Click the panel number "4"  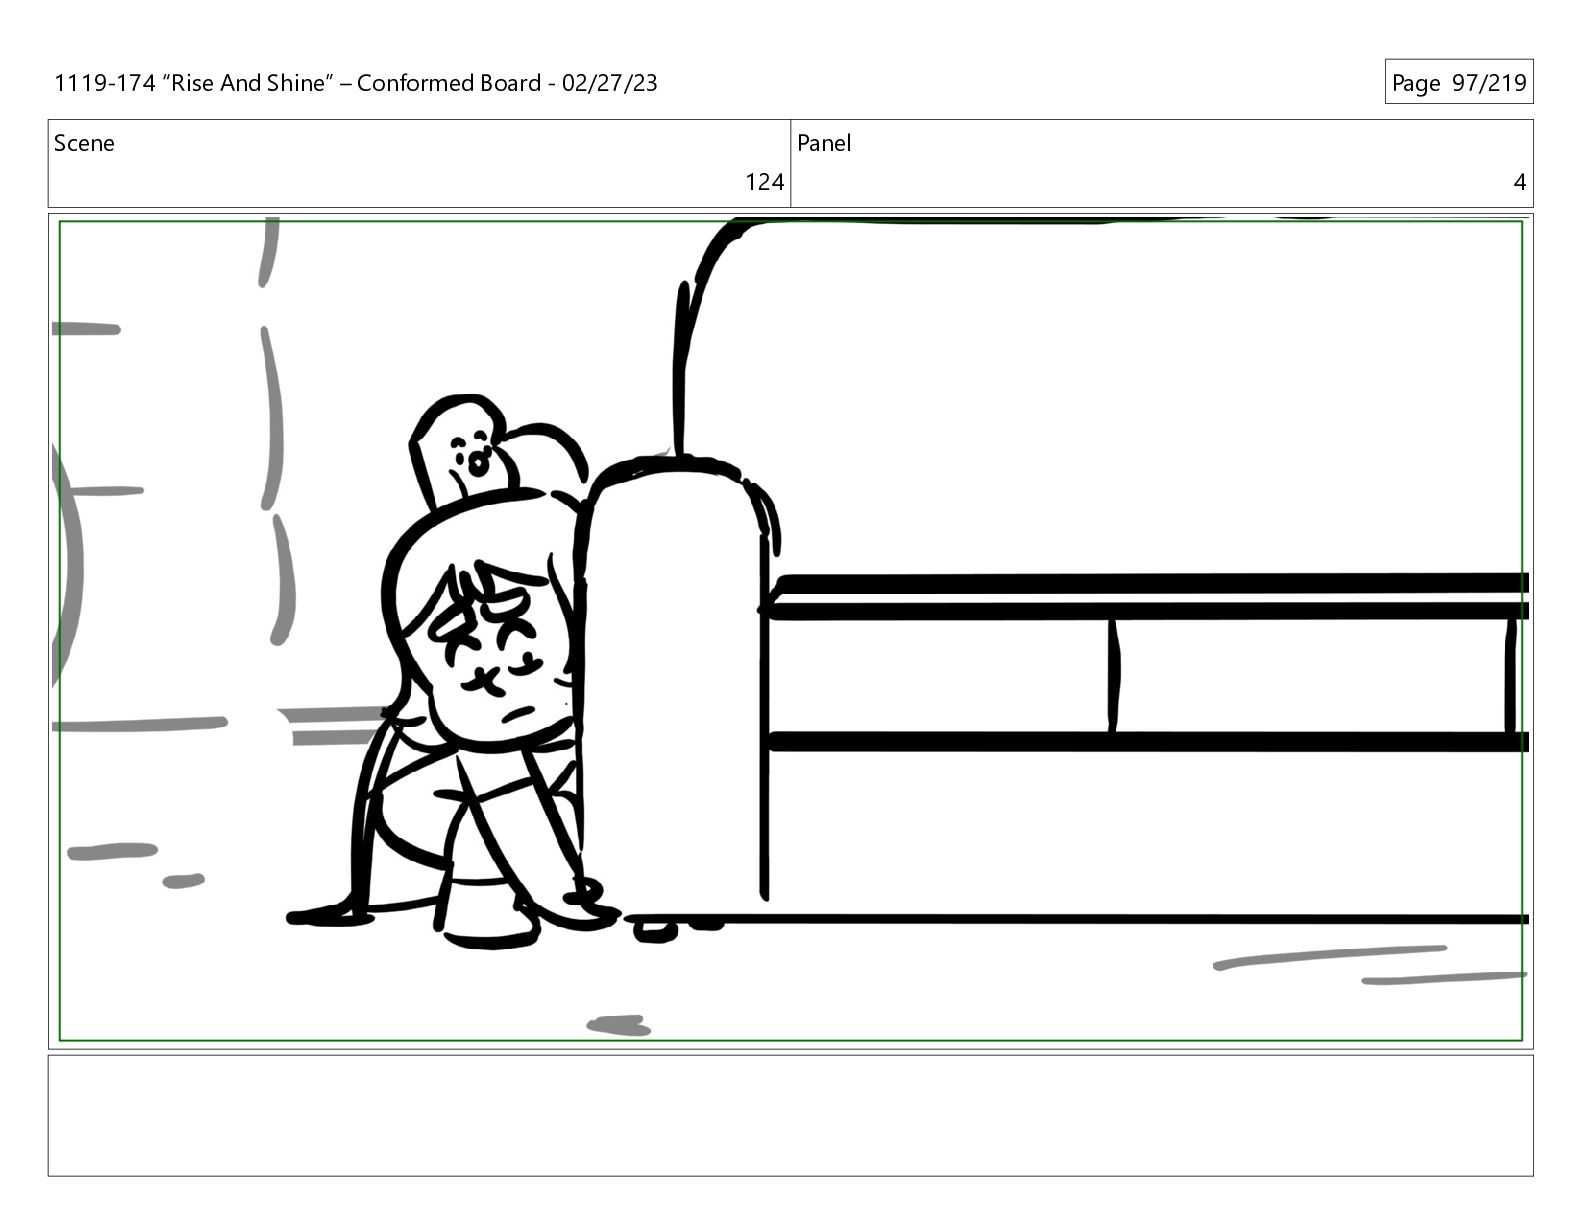click(x=1519, y=182)
